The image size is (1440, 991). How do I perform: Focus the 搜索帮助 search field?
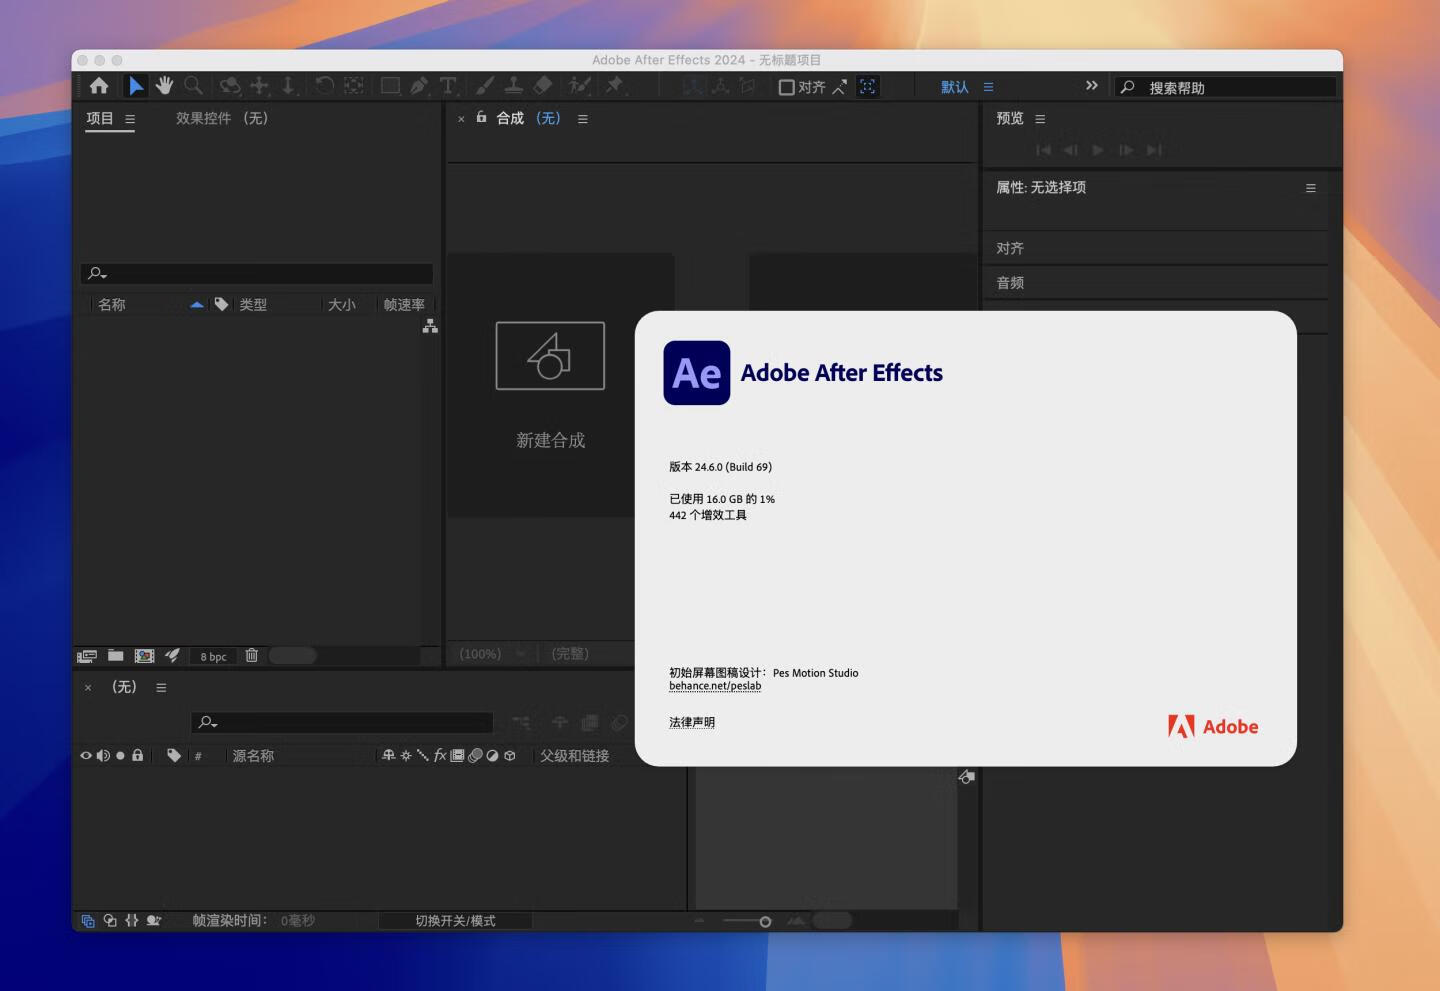tap(1226, 87)
